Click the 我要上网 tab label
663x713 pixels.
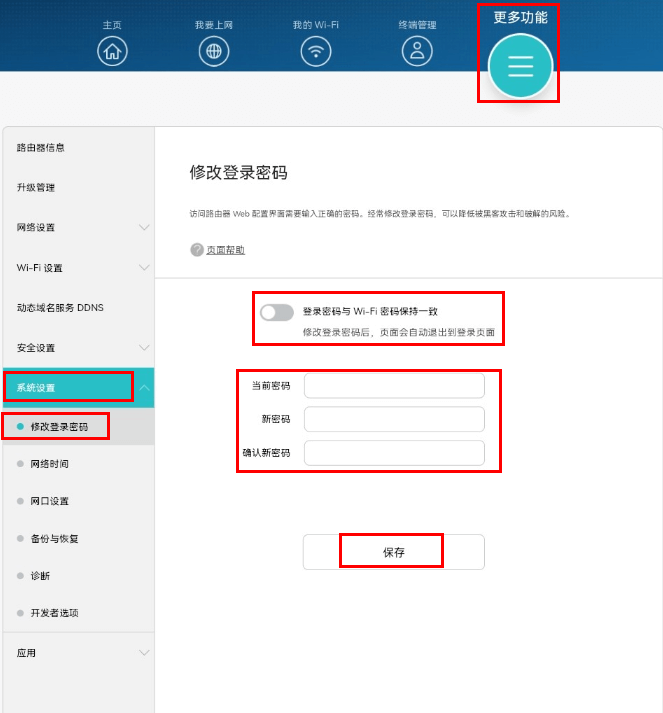tap(214, 25)
